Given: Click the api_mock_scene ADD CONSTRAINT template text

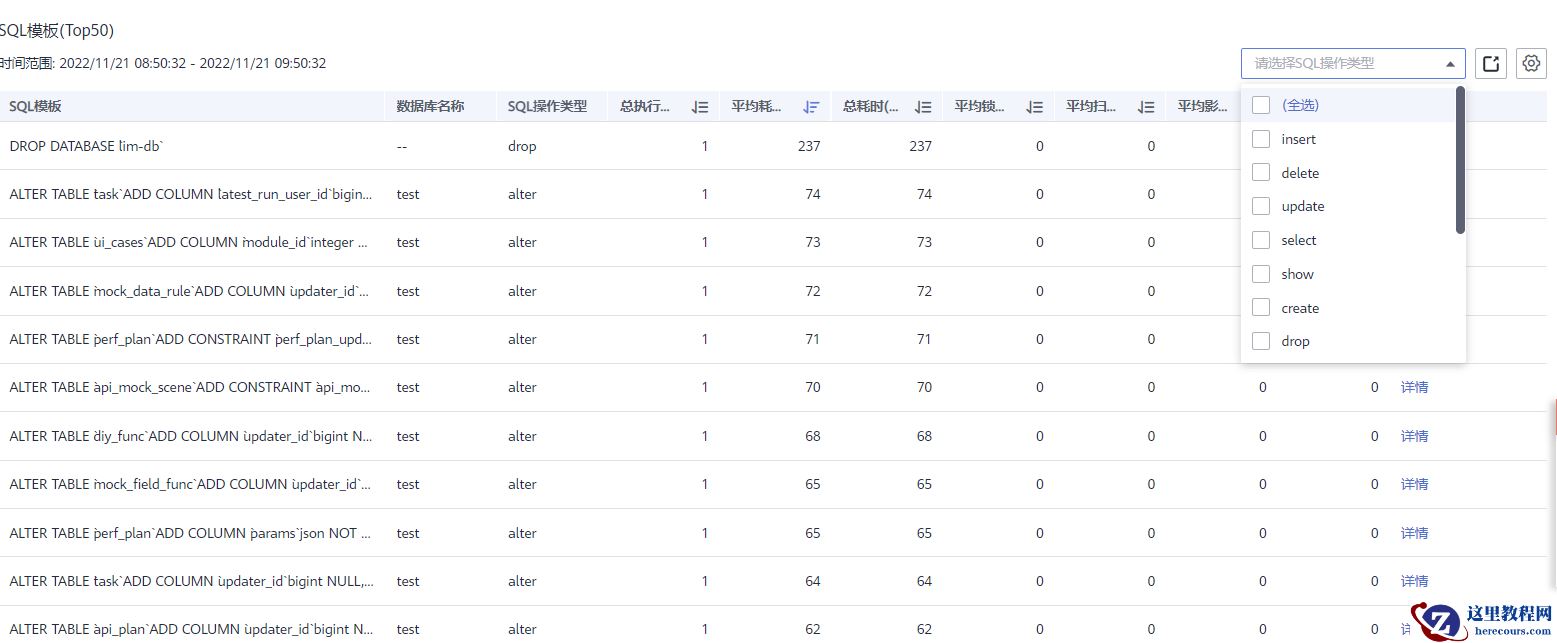Looking at the screenshot, I should 191,387.
